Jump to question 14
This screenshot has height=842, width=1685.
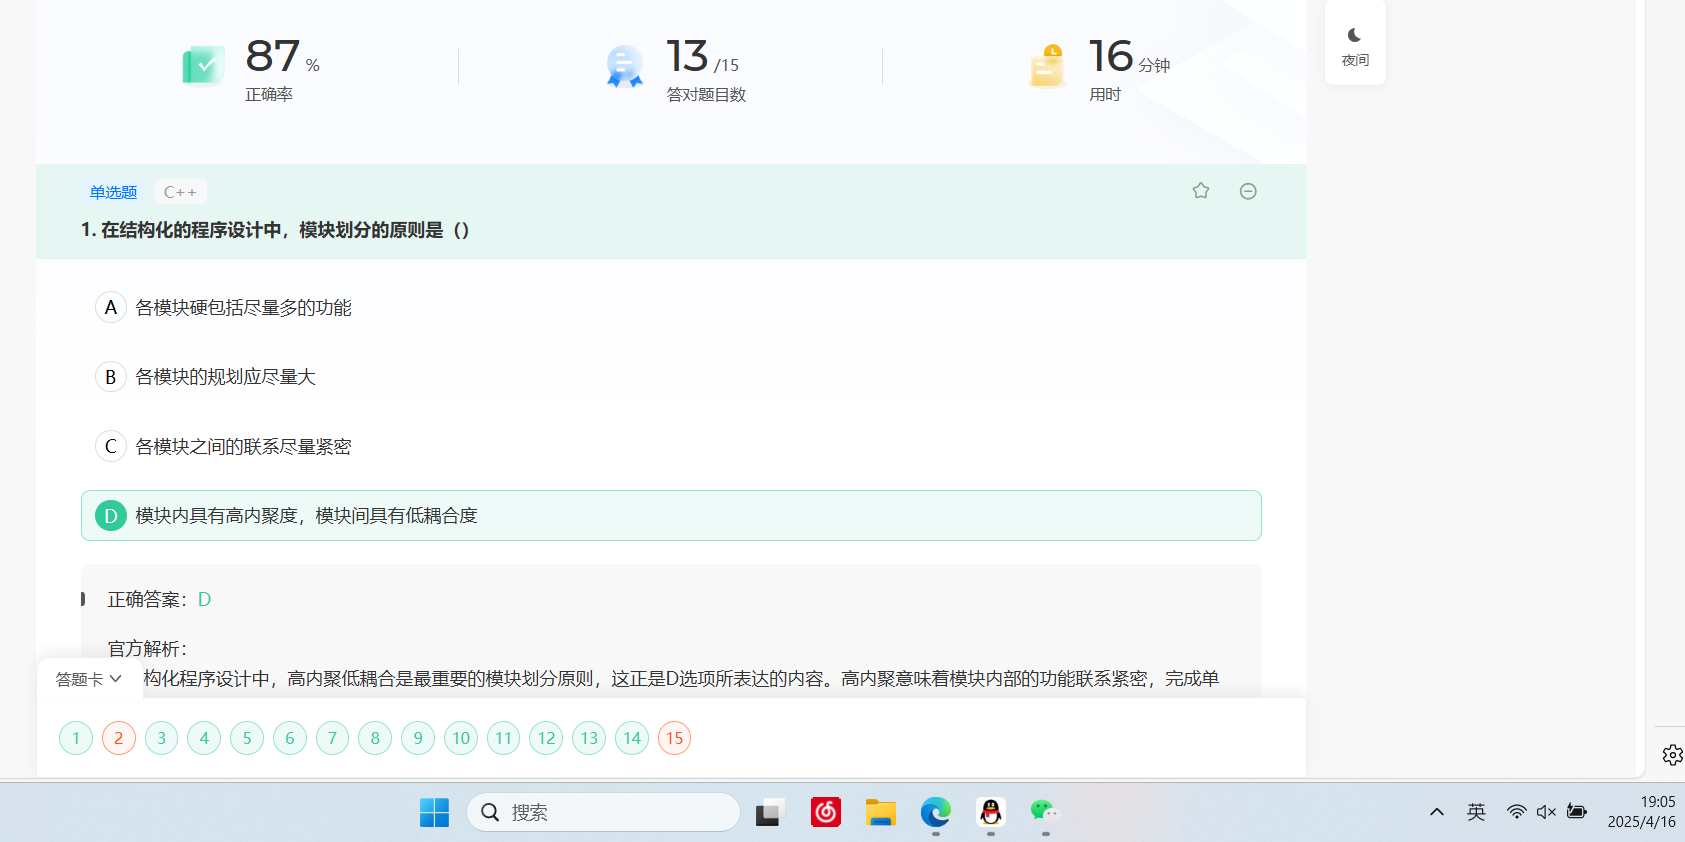pos(632,738)
